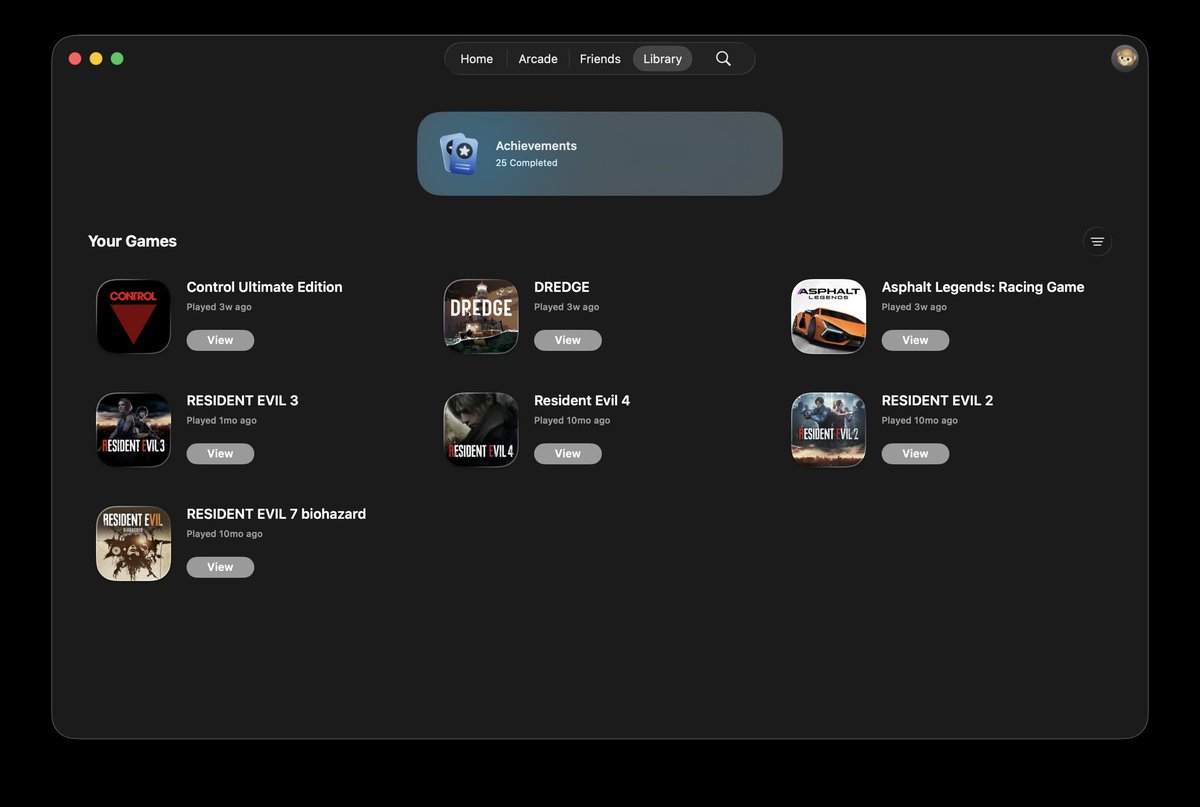Switch to the Arcade tab
The height and width of the screenshot is (807, 1200).
538,59
